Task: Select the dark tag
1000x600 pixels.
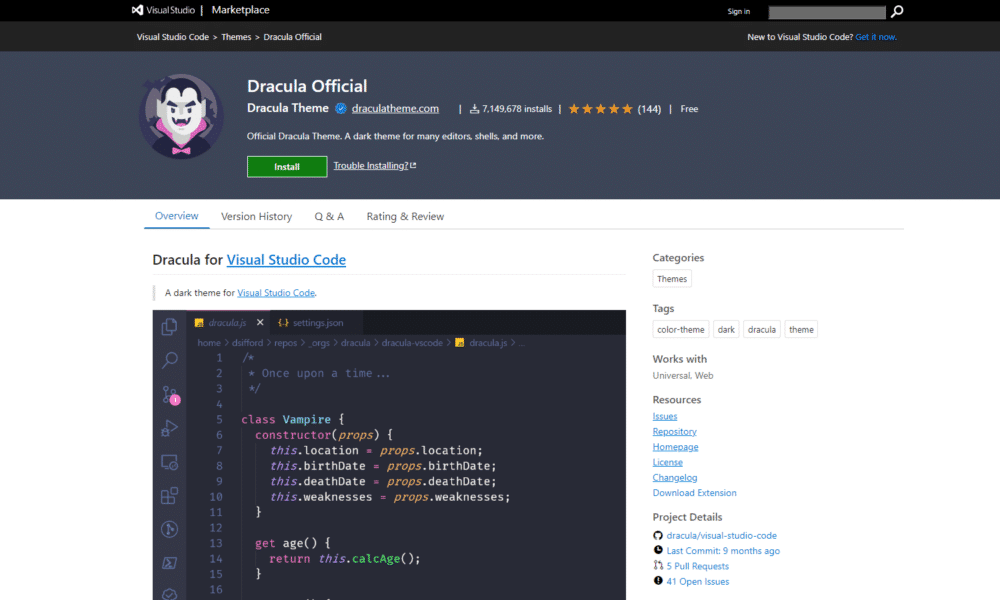Action: [726, 330]
